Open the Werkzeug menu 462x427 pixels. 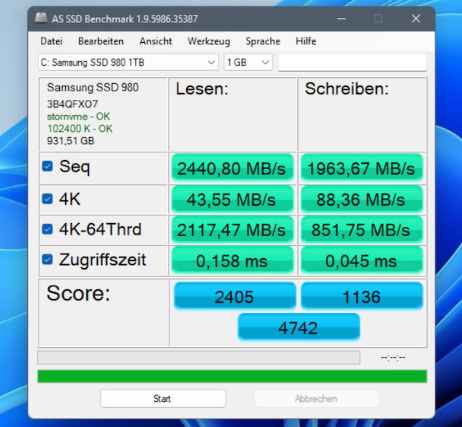[x=209, y=41]
